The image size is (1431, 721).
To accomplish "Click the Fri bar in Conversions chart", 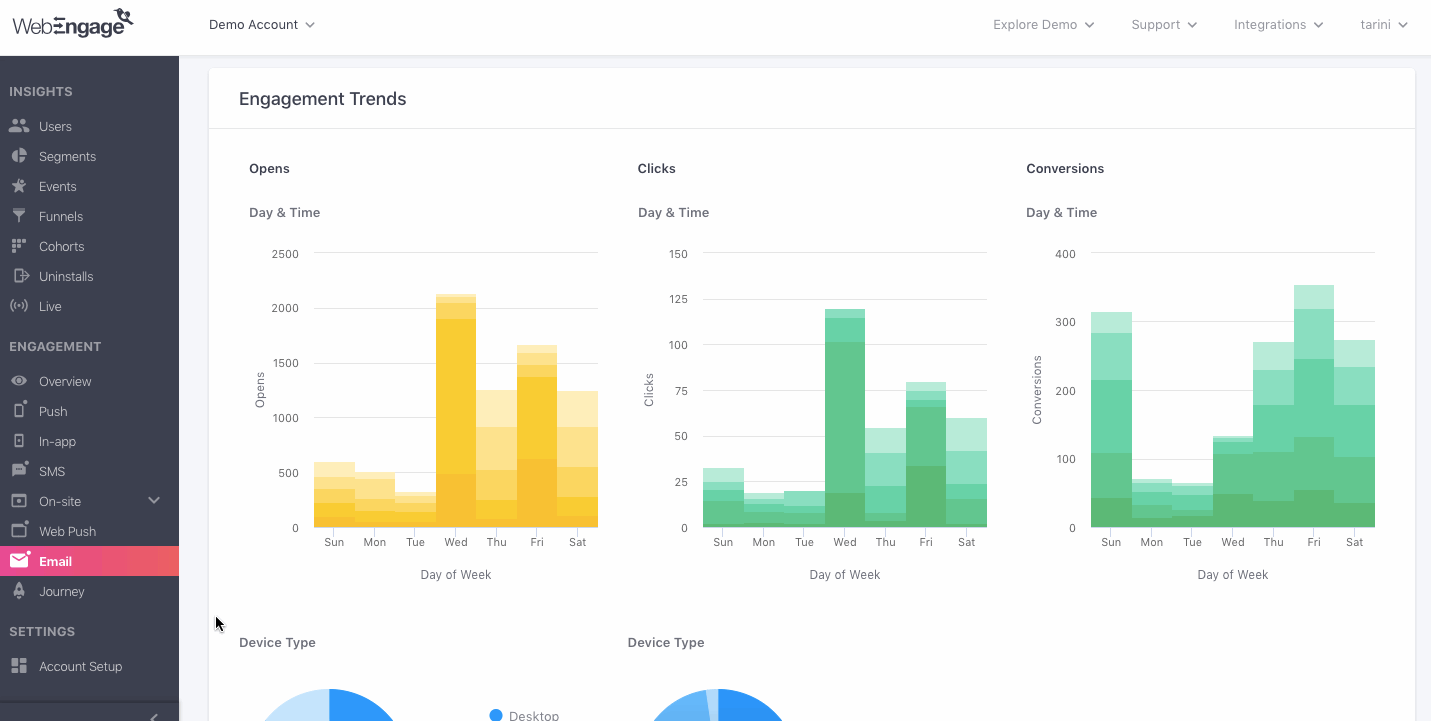I will tap(1314, 406).
